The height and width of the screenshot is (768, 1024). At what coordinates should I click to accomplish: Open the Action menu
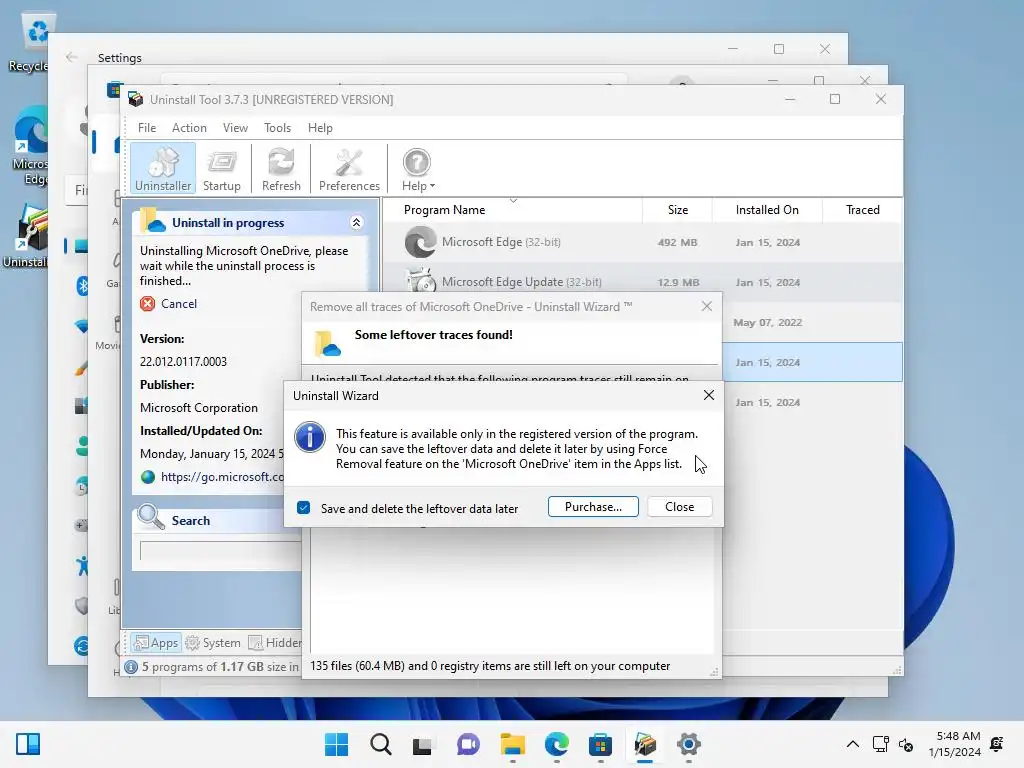(189, 128)
